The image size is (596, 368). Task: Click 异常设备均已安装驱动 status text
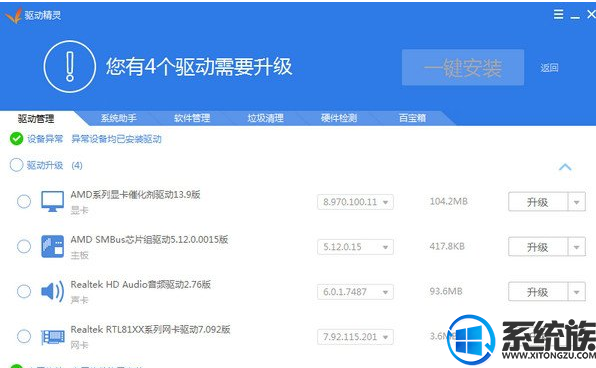point(116,139)
